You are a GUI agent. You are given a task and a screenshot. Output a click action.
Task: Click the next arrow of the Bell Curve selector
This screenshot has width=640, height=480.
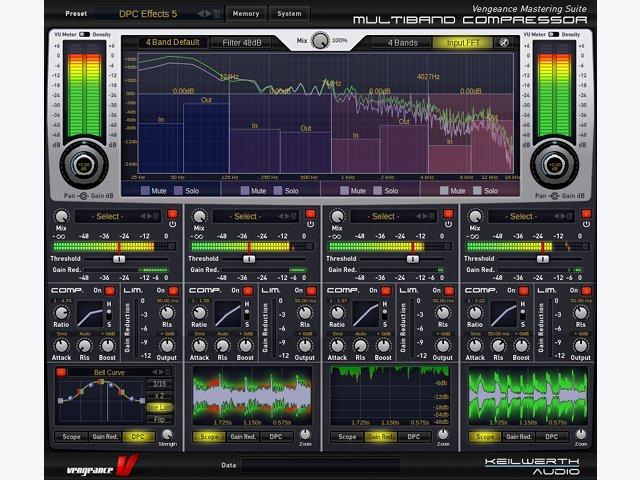(x=162, y=372)
